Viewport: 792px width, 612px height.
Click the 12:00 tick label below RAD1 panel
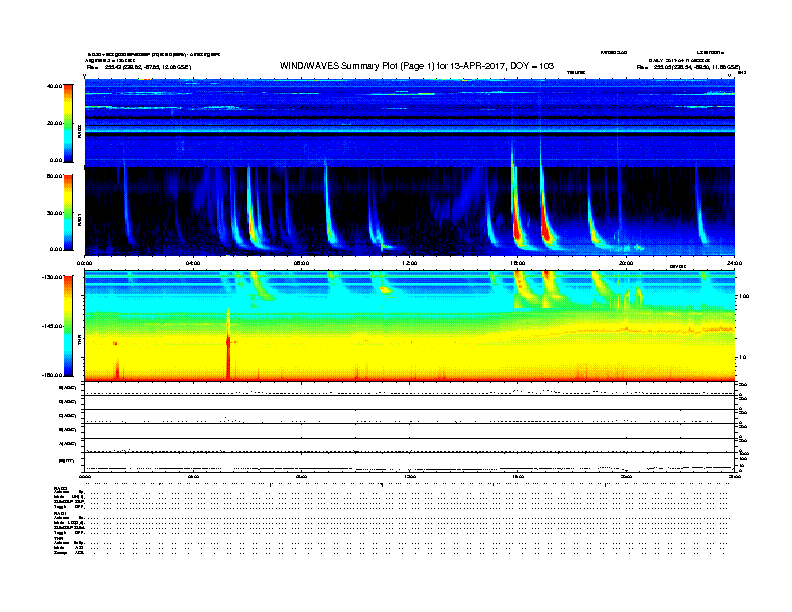coord(410,263)
